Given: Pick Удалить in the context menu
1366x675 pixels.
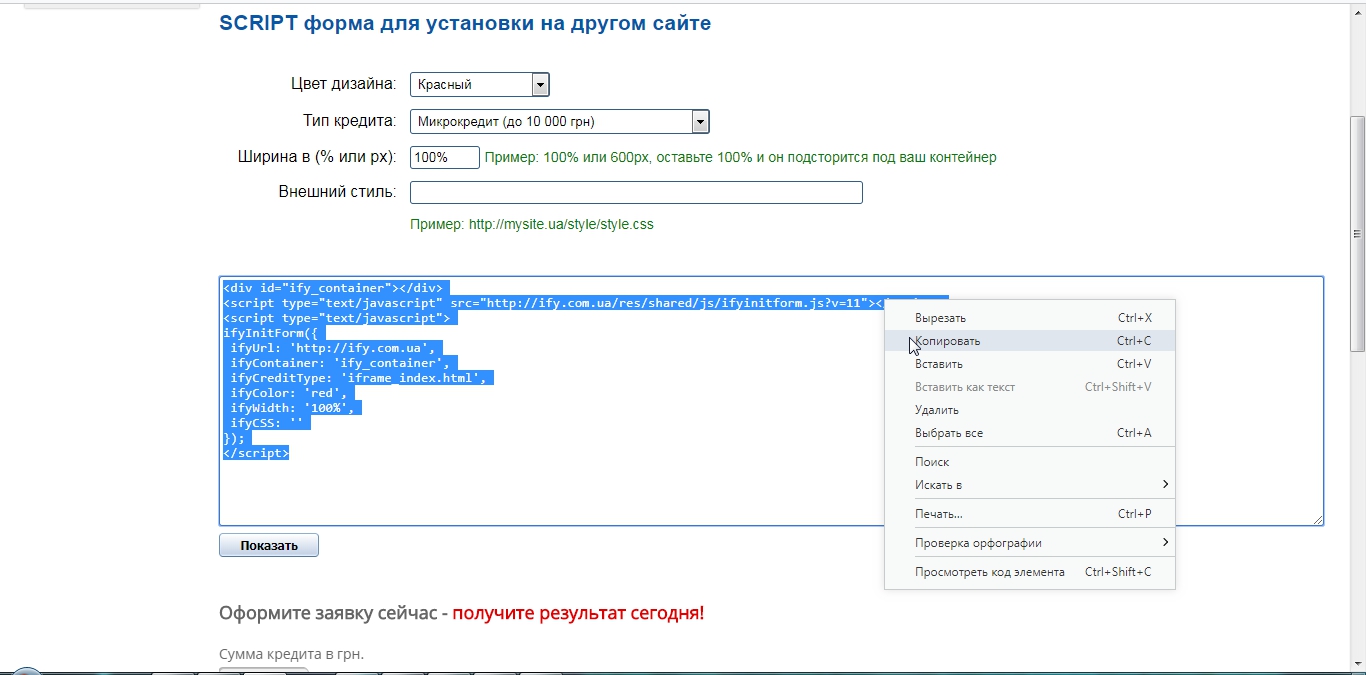Looking at the screenshot, I should [x=936, y=410].
